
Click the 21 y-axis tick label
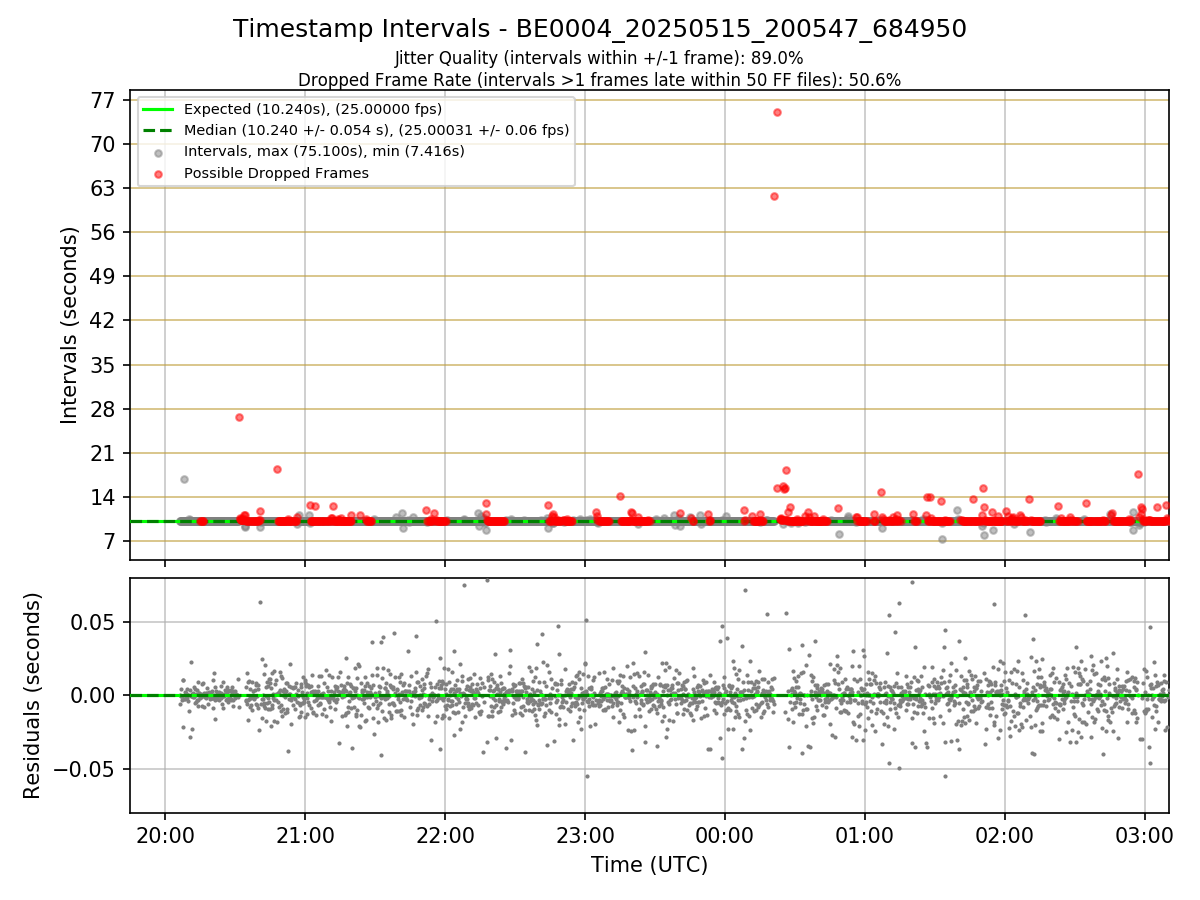[103, 453]
